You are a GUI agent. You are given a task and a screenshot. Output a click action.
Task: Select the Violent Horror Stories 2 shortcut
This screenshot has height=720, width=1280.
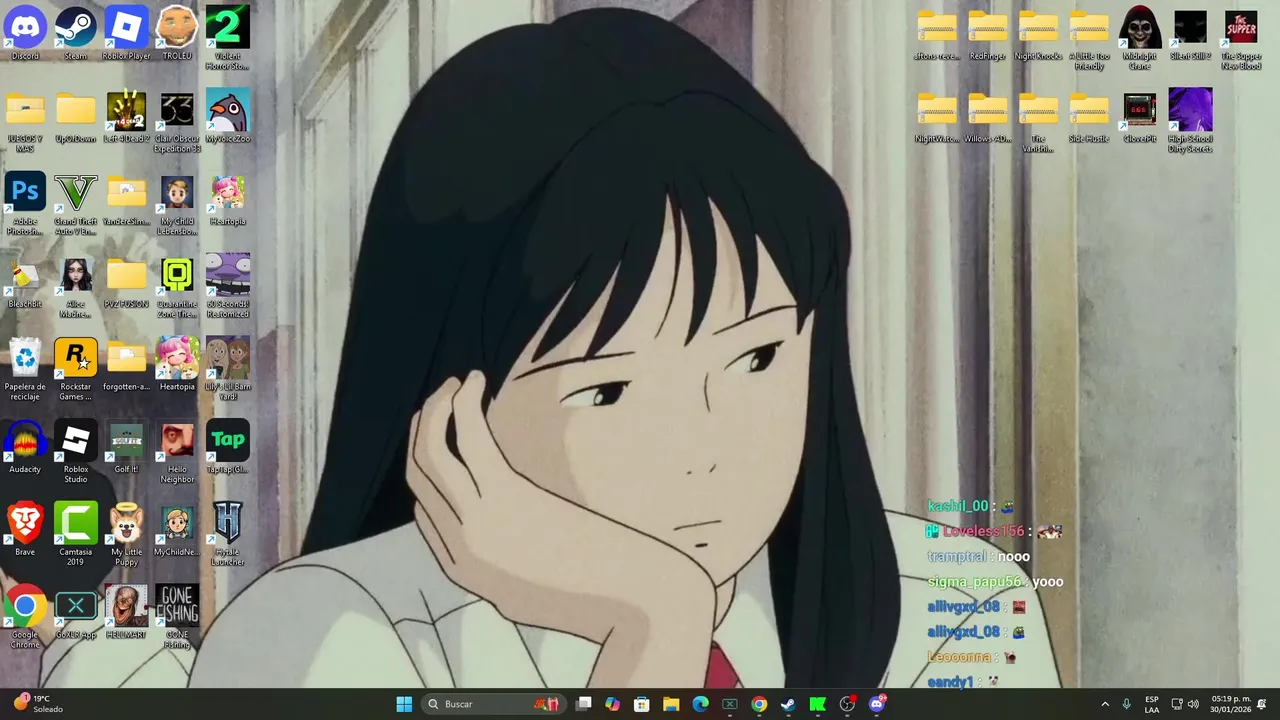[x=227, y=38]
